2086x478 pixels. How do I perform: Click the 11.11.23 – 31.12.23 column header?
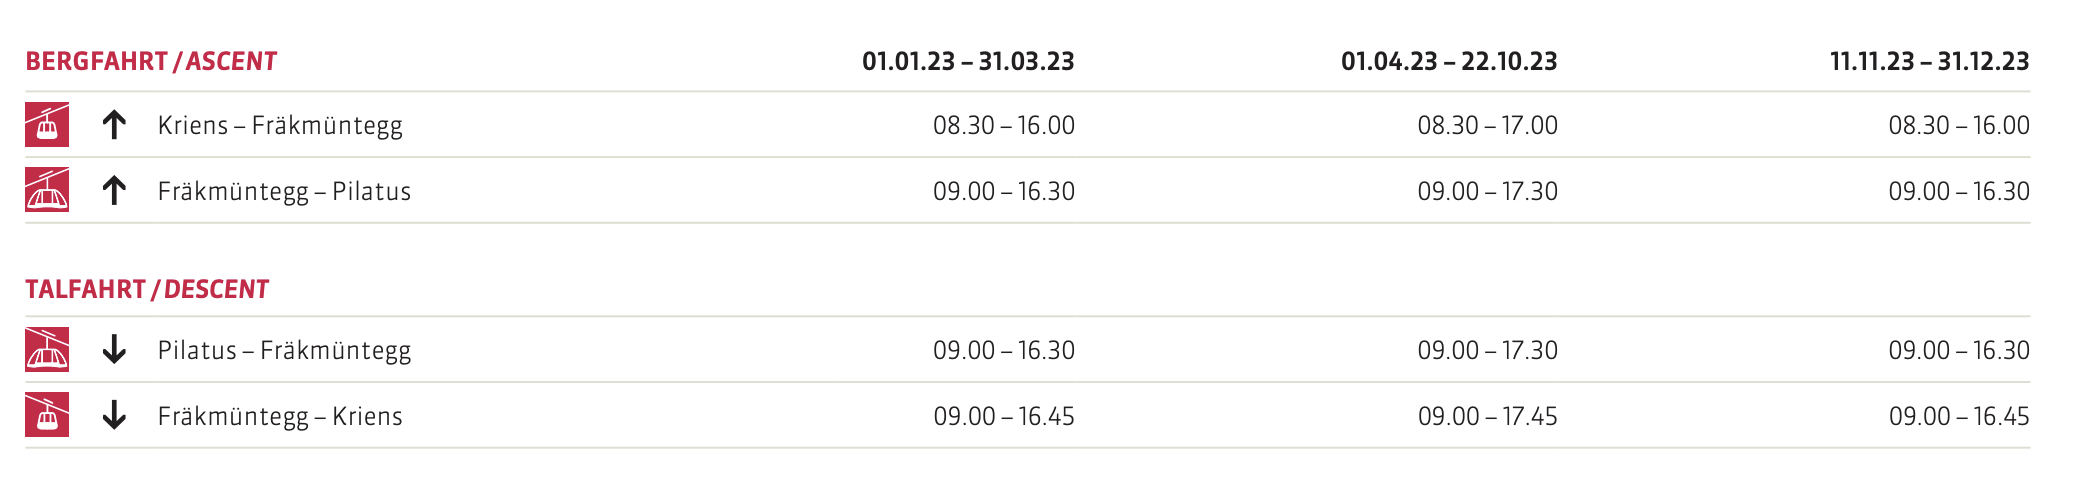(1929, 62)
